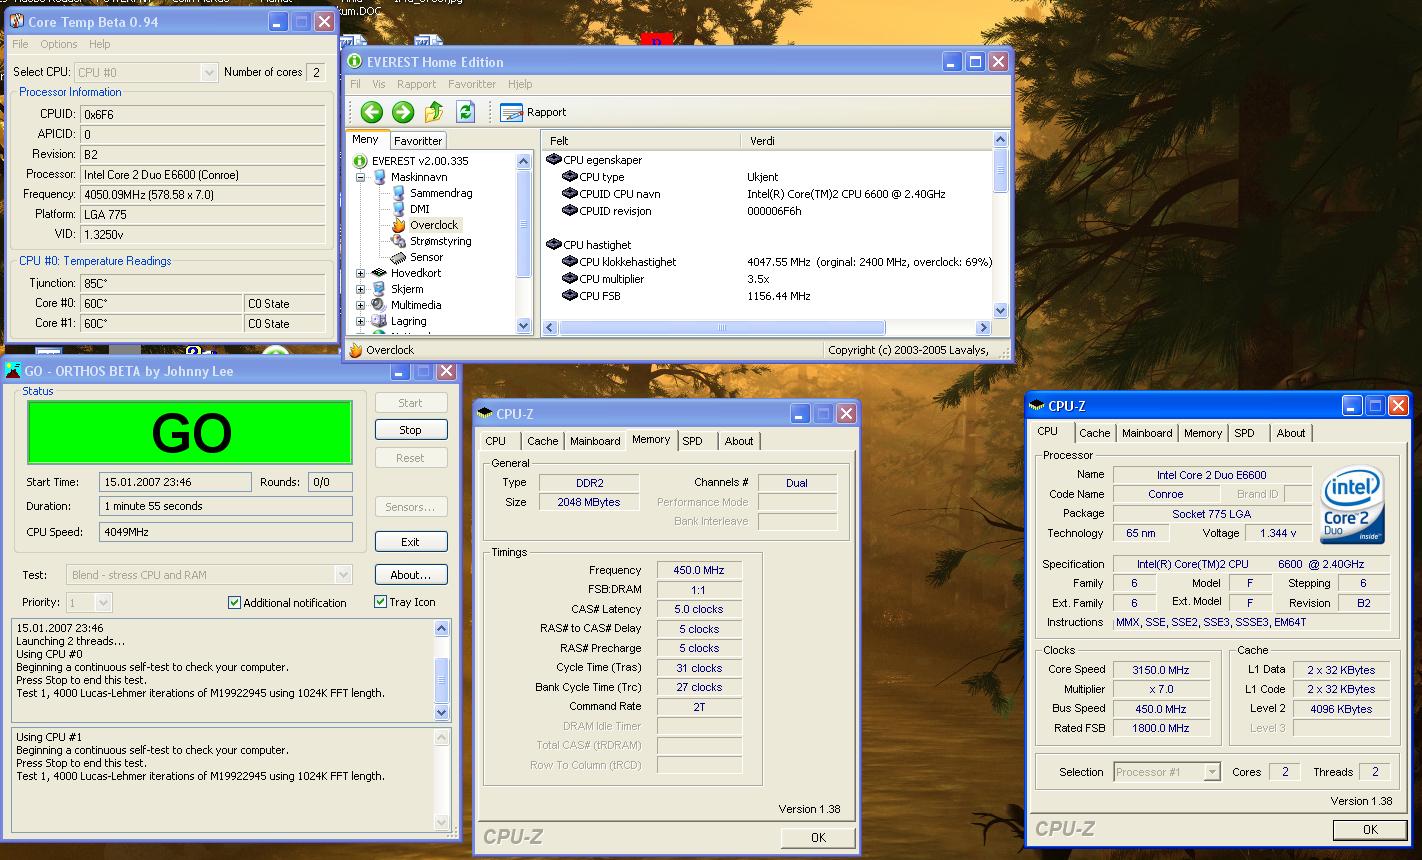Expand the Hovedkort tree node
Screen dimensions: 1422x860
[361, 273]
